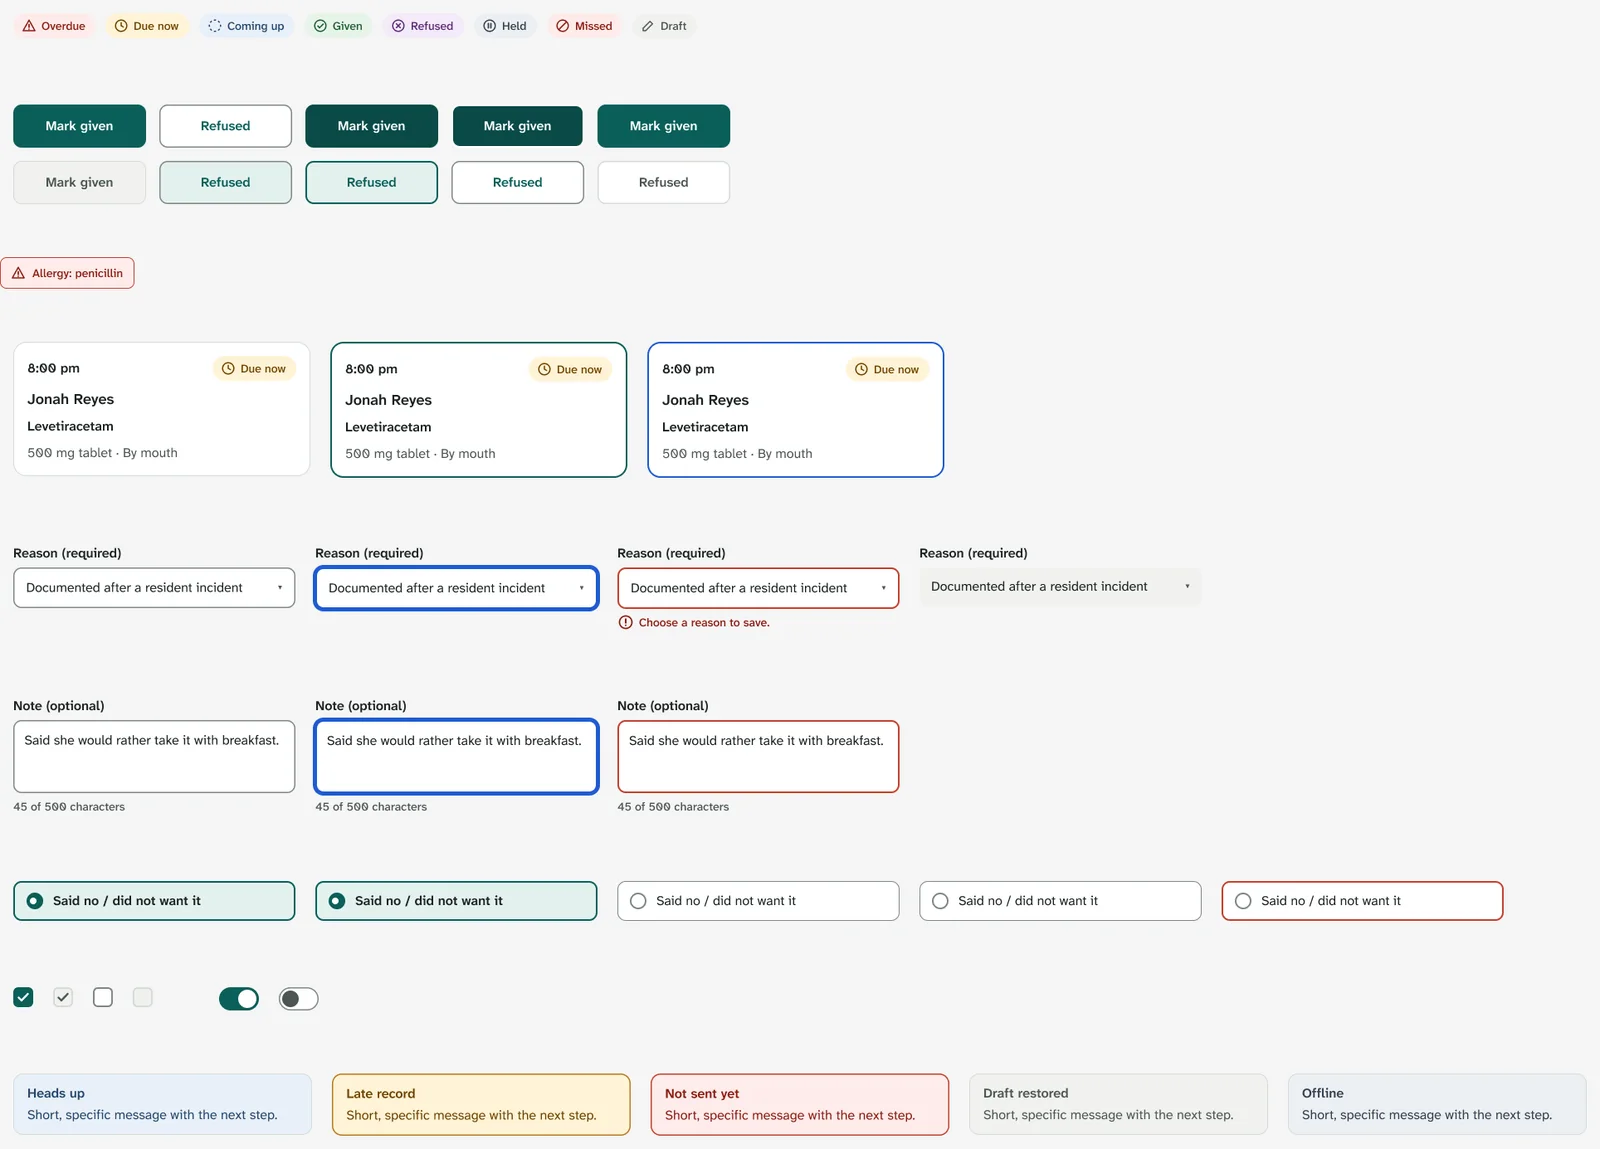Click the pencil icon on Draft chip

click(x=648, y=26)
